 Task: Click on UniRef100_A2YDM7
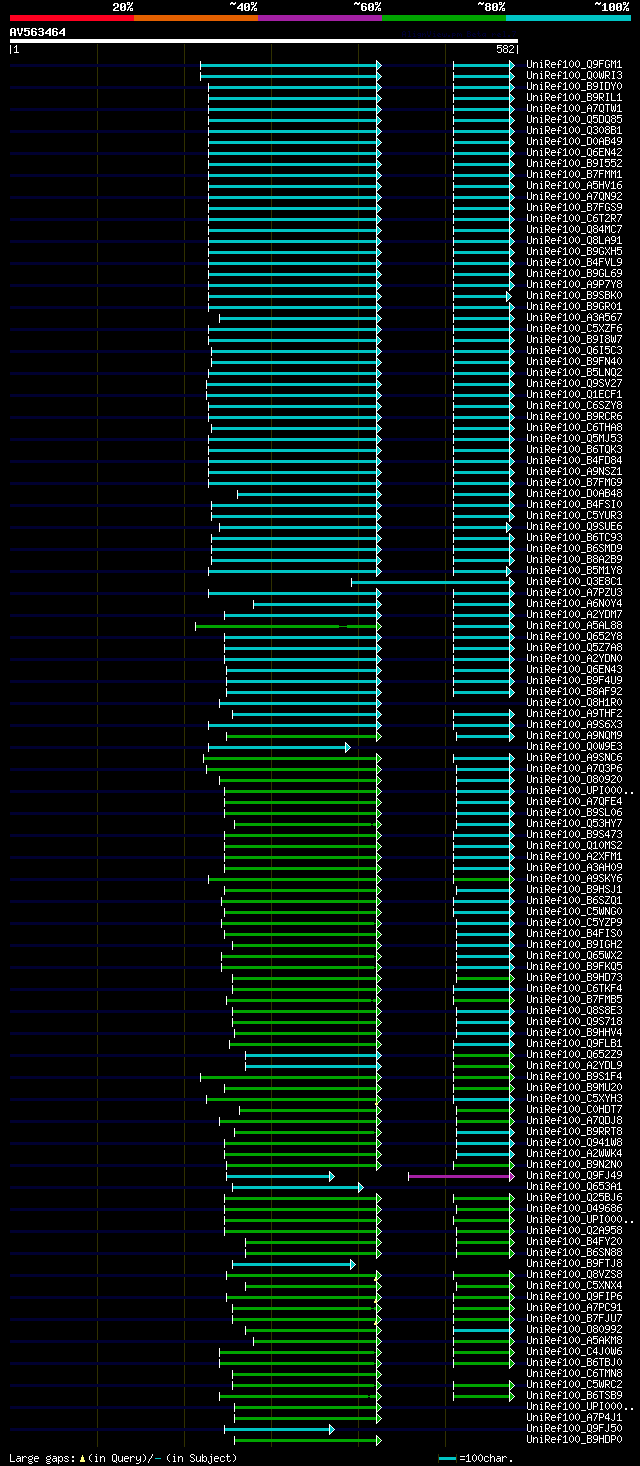click(x=574, y=615)
